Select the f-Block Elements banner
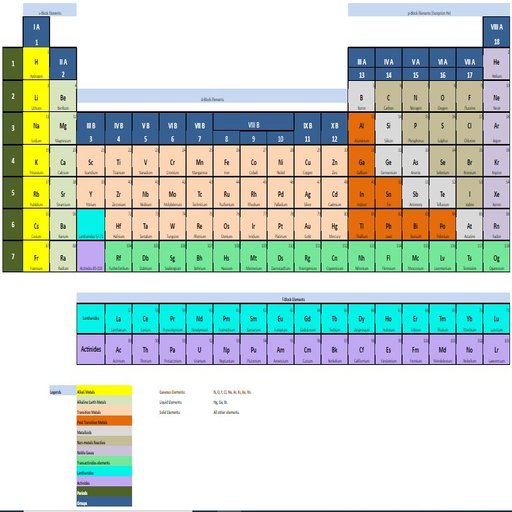 point(293,297)
